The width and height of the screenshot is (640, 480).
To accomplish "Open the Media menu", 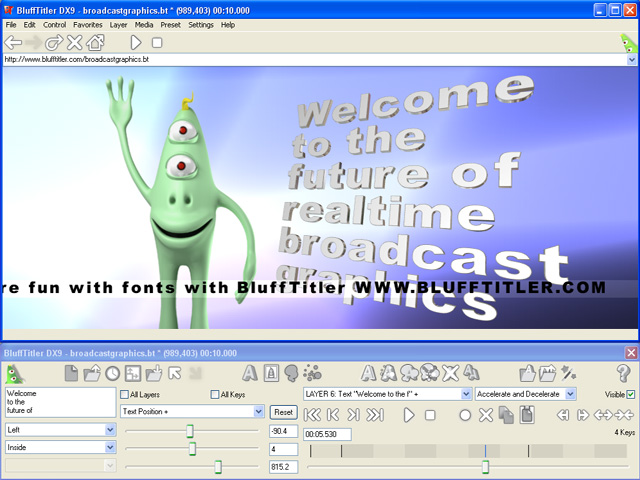I will click(x=144, y=25).
